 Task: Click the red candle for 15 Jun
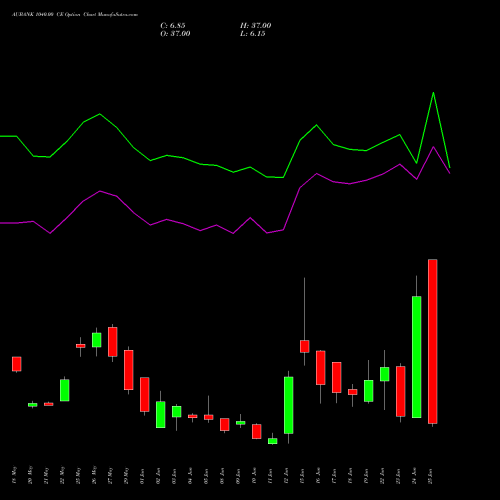(x=305, y=346)
